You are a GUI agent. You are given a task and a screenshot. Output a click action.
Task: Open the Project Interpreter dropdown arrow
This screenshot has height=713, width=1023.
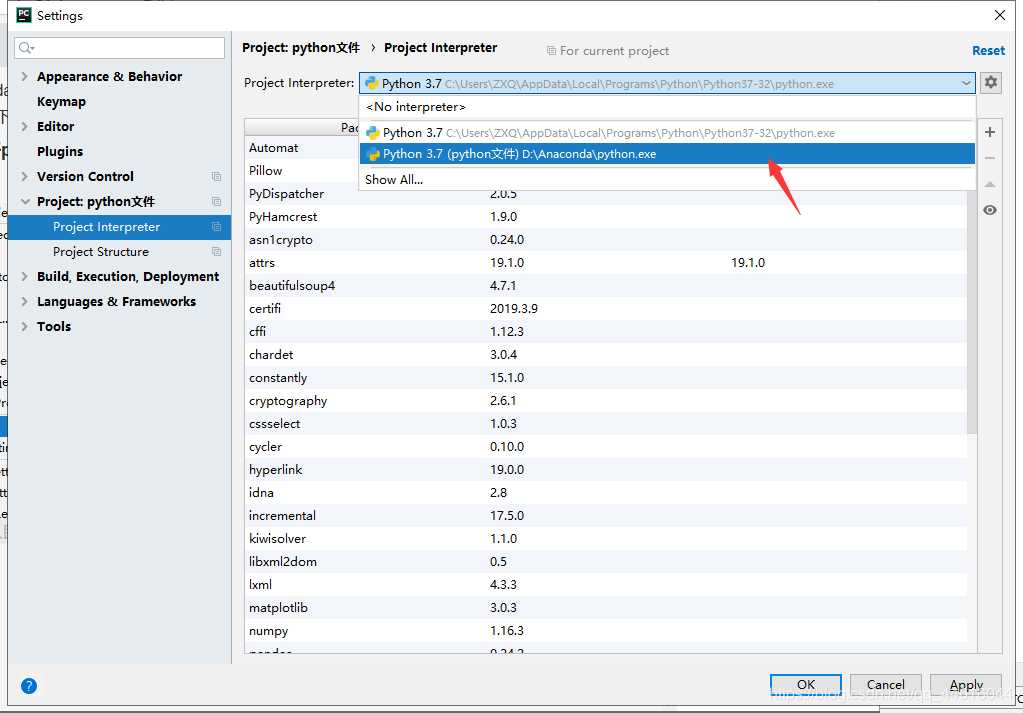click(966, 83)
